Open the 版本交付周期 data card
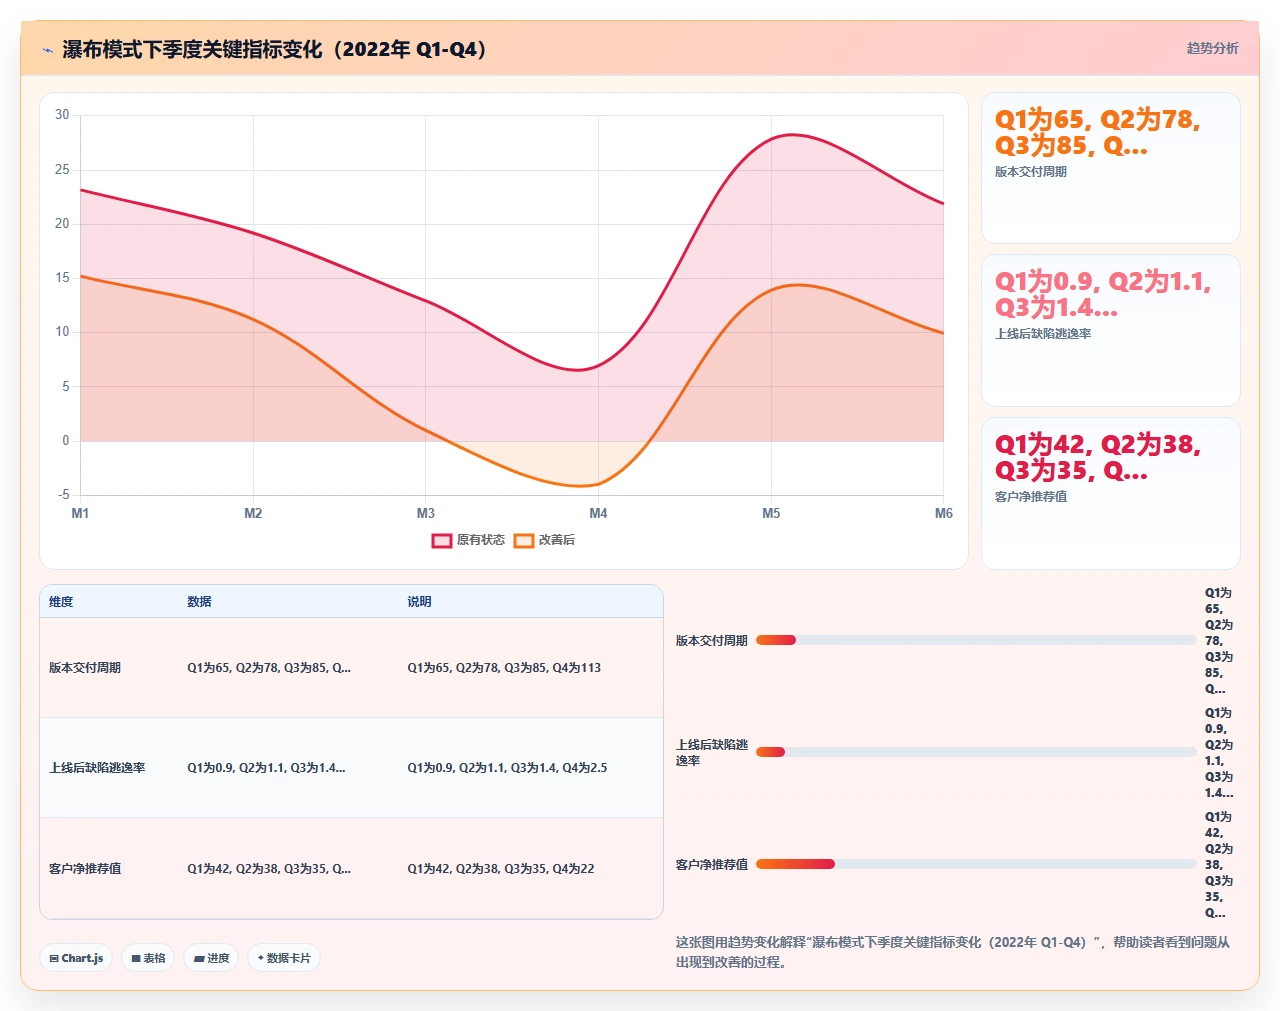 tap(1111, 168)
